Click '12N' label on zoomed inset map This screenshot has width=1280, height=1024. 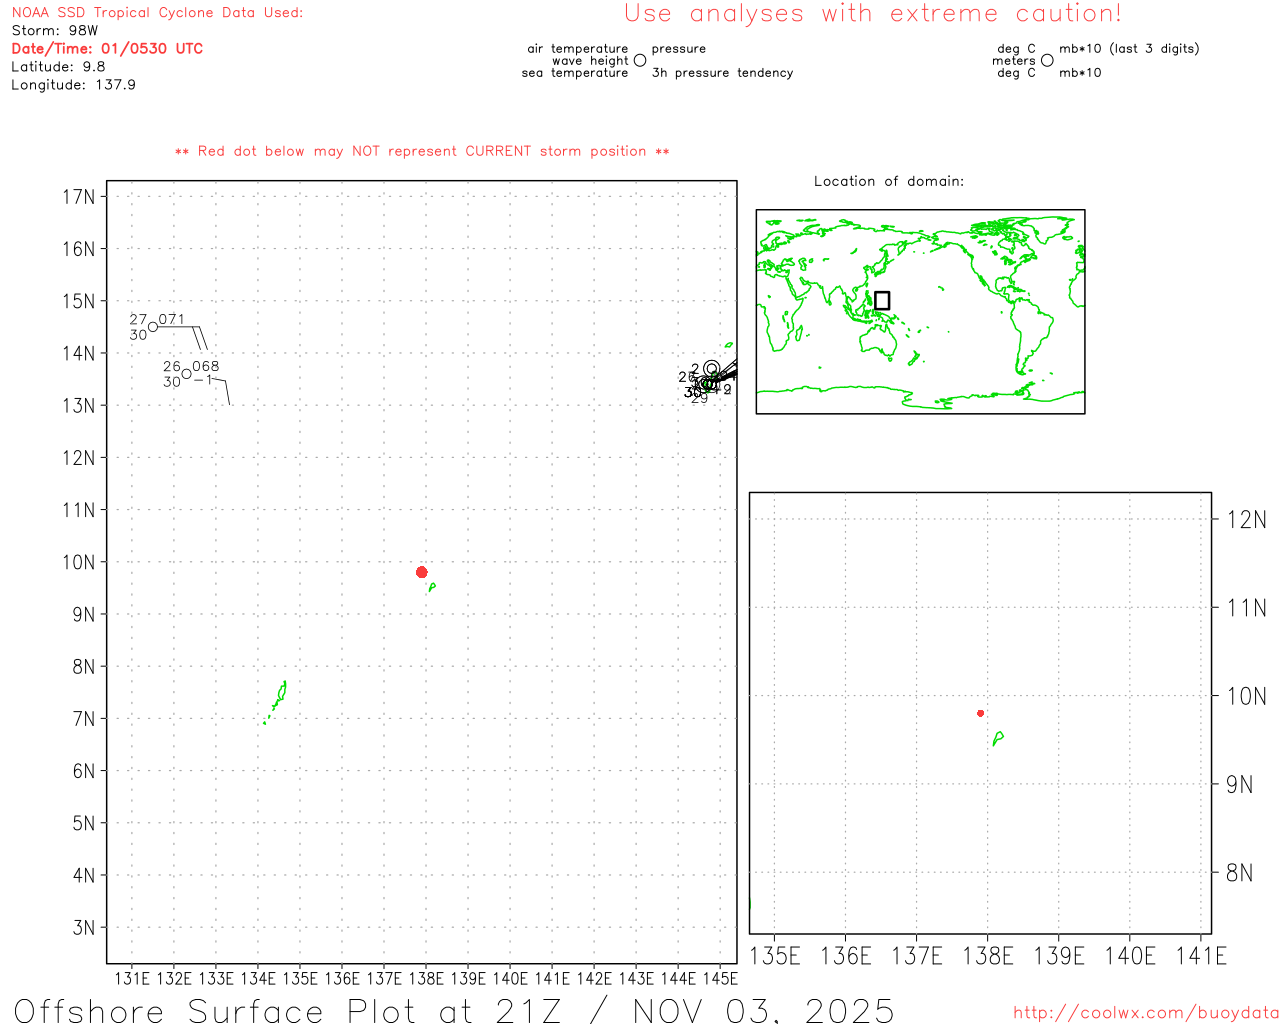click(x=1246, y=520)
